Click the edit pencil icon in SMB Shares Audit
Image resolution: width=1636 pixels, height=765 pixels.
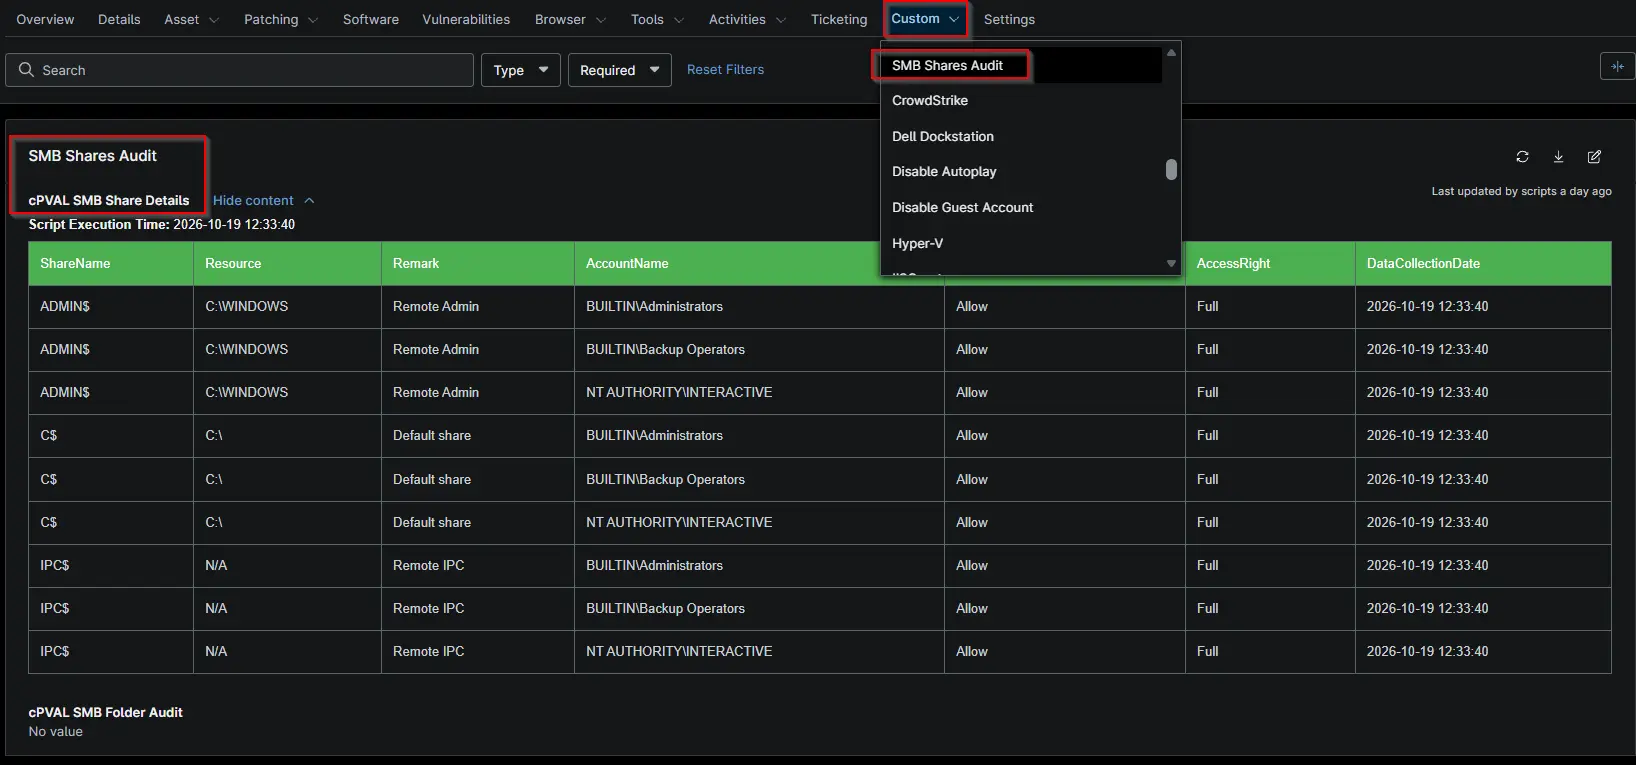click(x=1594, y=157)
